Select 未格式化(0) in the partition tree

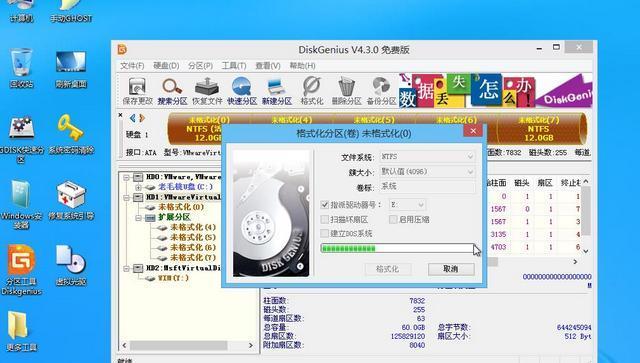click(x=181, y=207)
